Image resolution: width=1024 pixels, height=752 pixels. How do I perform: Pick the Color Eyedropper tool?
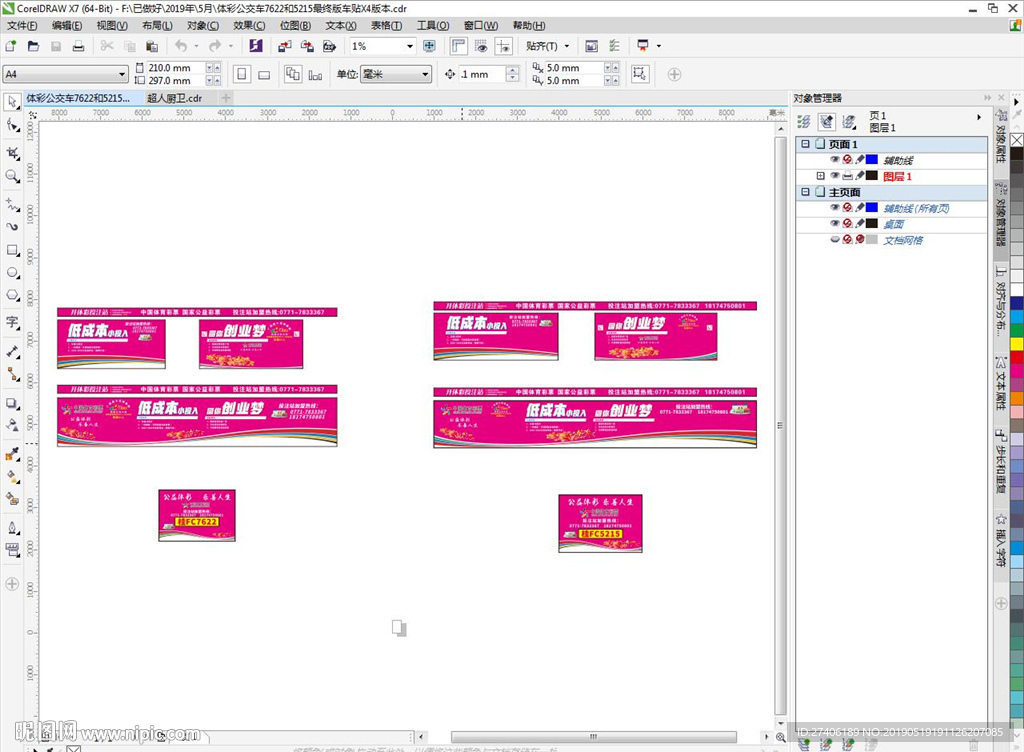click(12, 454)
